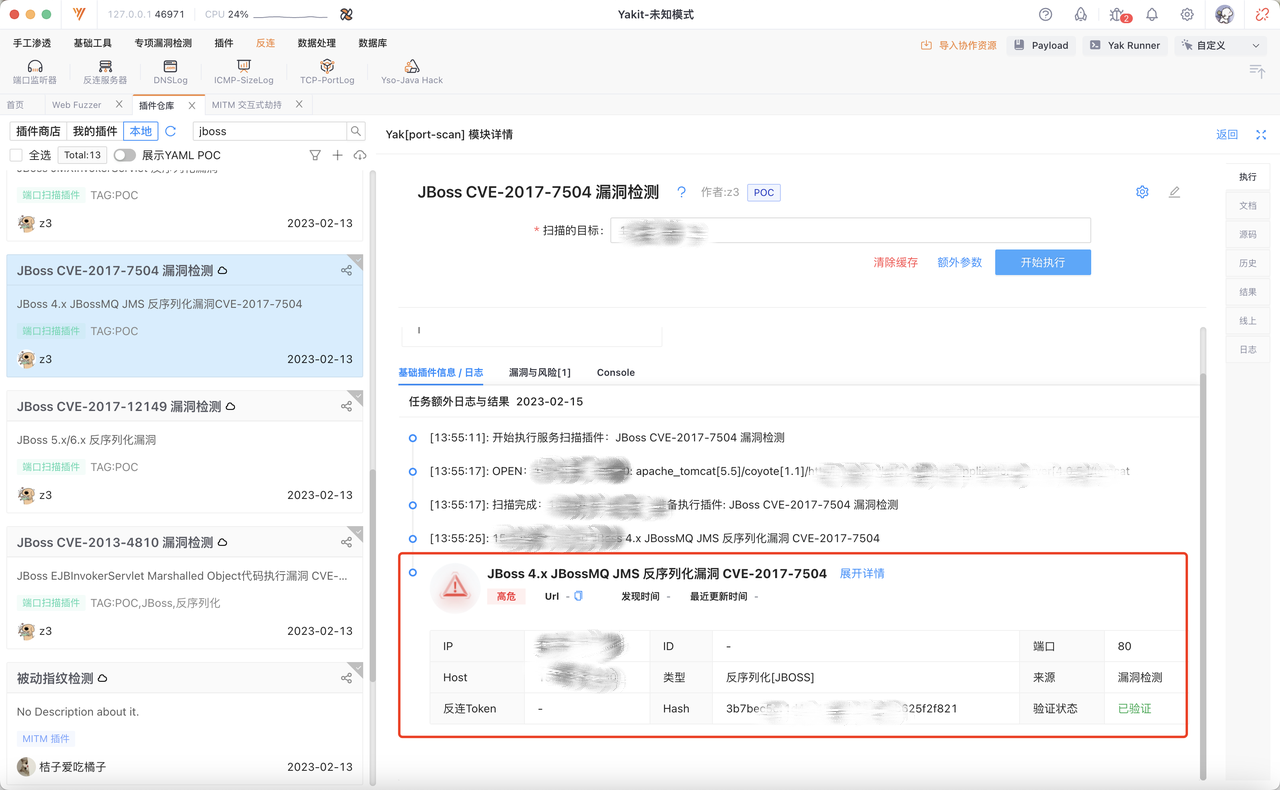Switch to the Web Fuzzer tab
The height and width of the screenshot is (790, 1280).
[x=77, y=105]
